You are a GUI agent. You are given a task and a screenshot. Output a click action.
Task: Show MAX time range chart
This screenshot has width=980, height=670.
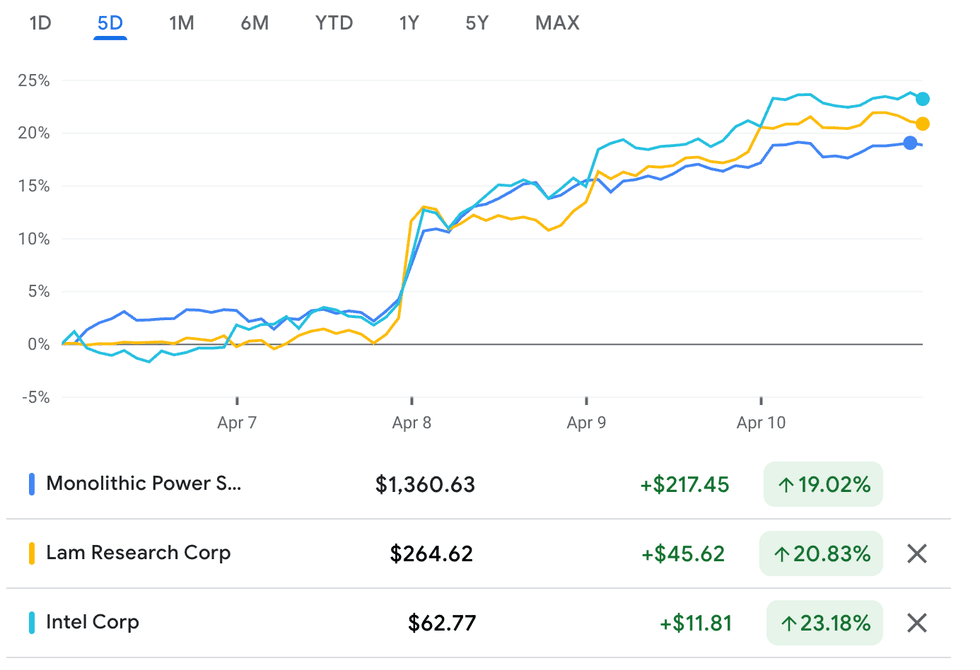[557, 22]
